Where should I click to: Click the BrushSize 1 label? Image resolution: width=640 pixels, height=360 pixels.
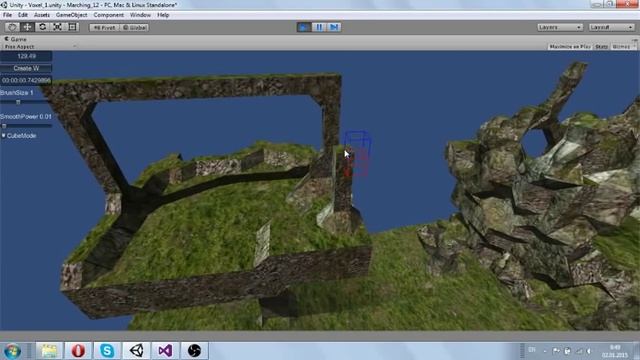17,93
